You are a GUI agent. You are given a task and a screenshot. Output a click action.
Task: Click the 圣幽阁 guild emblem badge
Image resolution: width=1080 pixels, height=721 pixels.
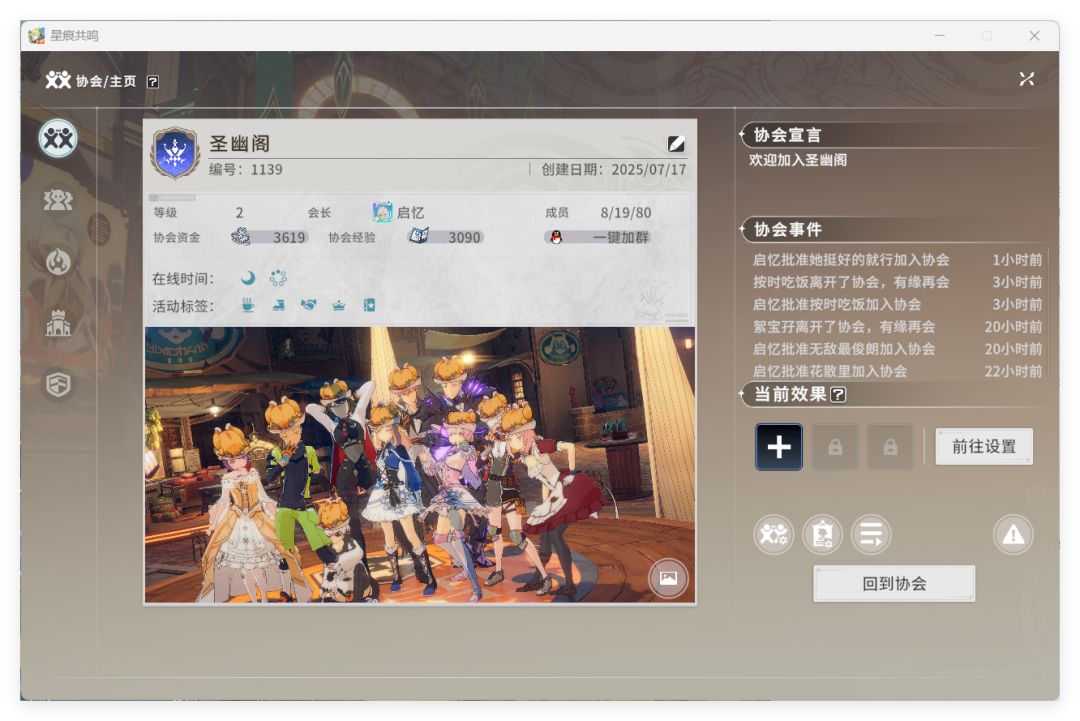tap(176, 153)
